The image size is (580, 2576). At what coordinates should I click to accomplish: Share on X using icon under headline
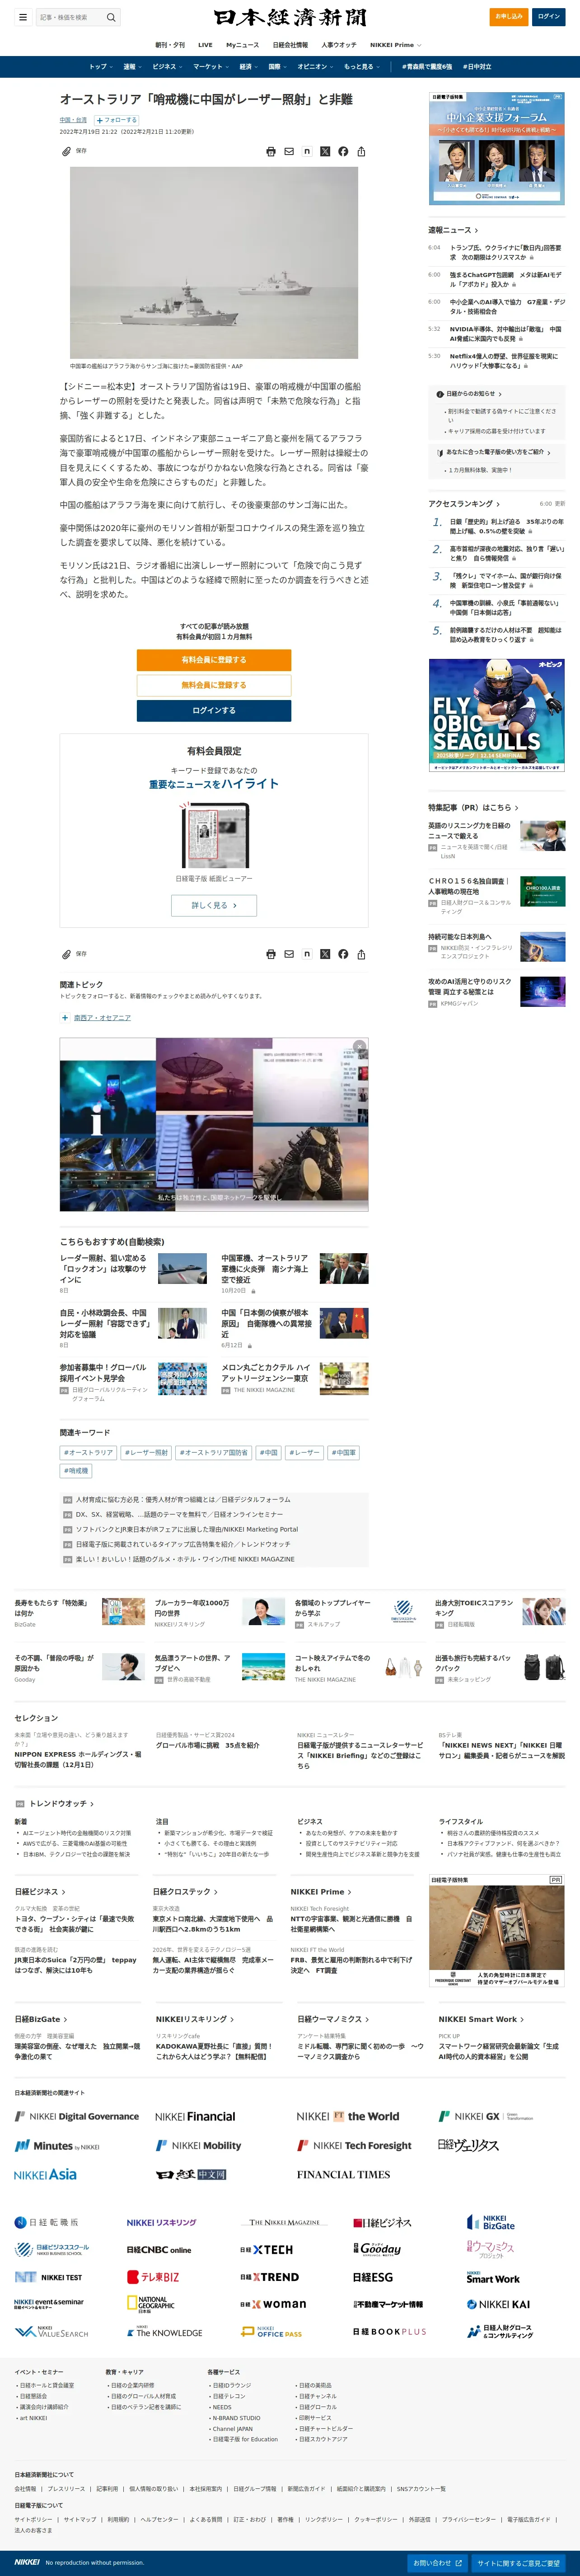[x=325, y=152]
